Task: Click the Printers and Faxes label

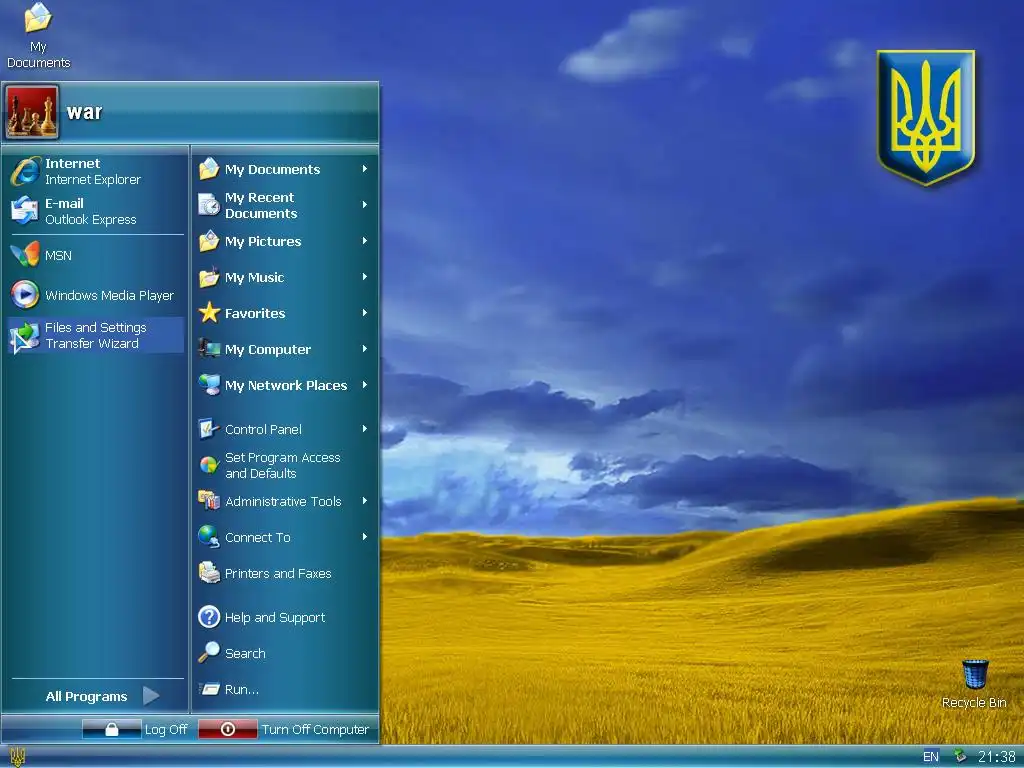Action: click(278, 573)
